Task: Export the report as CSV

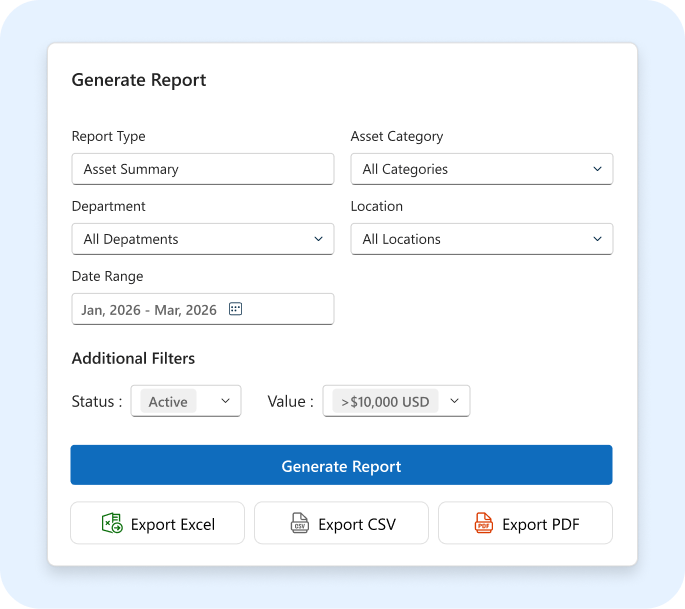Action: click(x=341, y=523)
